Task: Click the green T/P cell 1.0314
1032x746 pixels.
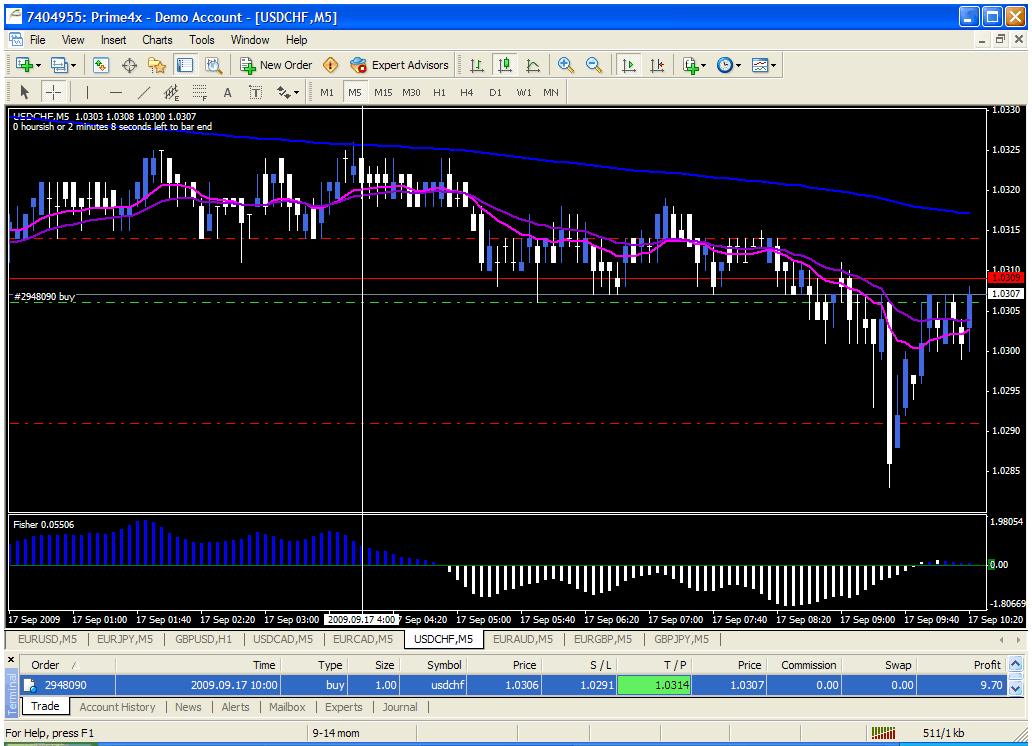Action: coord(653,685)
